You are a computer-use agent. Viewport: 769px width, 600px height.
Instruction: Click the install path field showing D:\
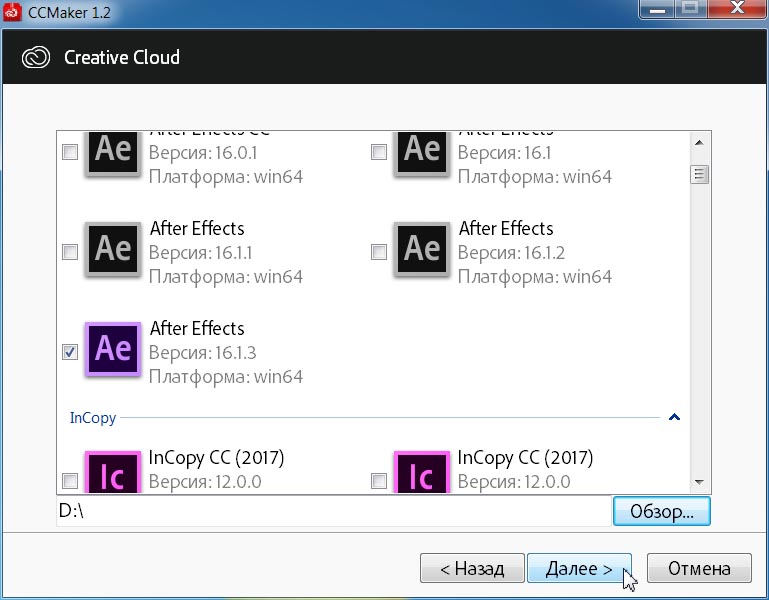[x=334, y=511]
